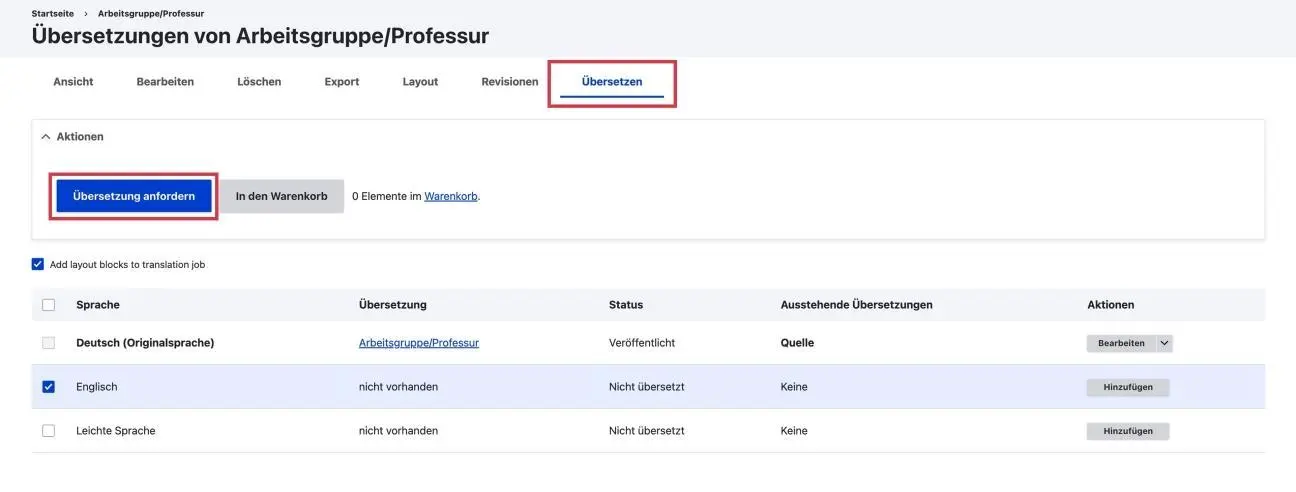Click Übersetzung anfordern button
The width and height of the screenshot is (1296, 492).
(x=133, y=196)
